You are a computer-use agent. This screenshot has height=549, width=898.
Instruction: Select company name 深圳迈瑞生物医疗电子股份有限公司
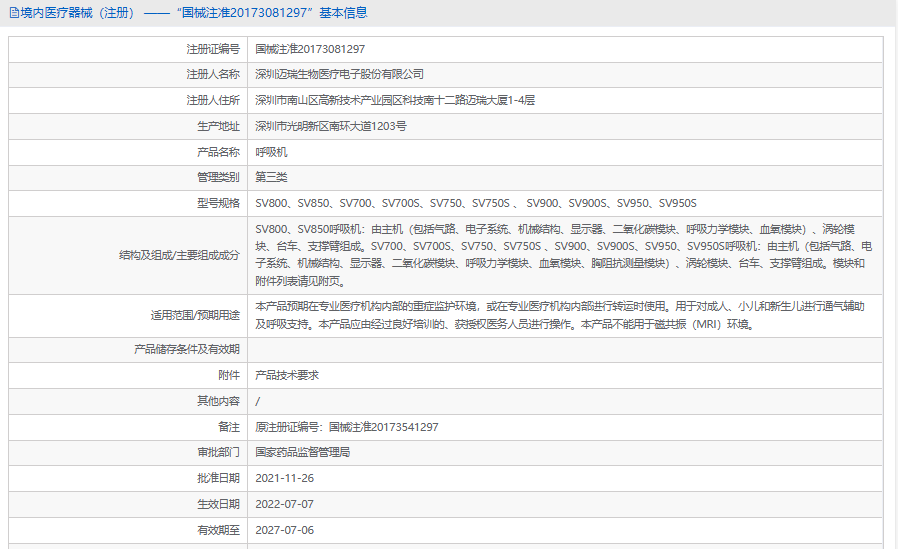[x=339, y=74]
